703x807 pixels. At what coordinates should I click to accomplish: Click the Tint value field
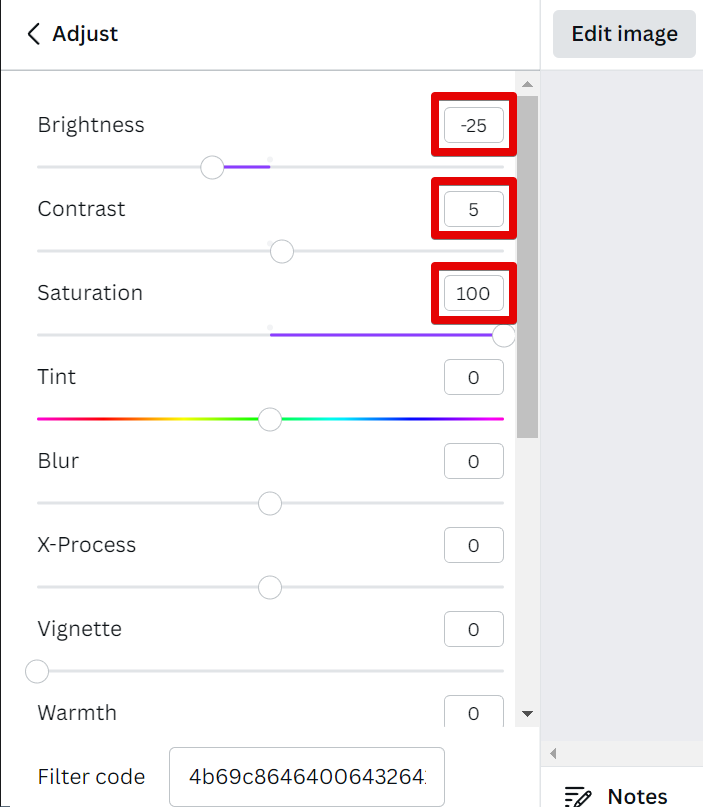click(x=473, y=377)
